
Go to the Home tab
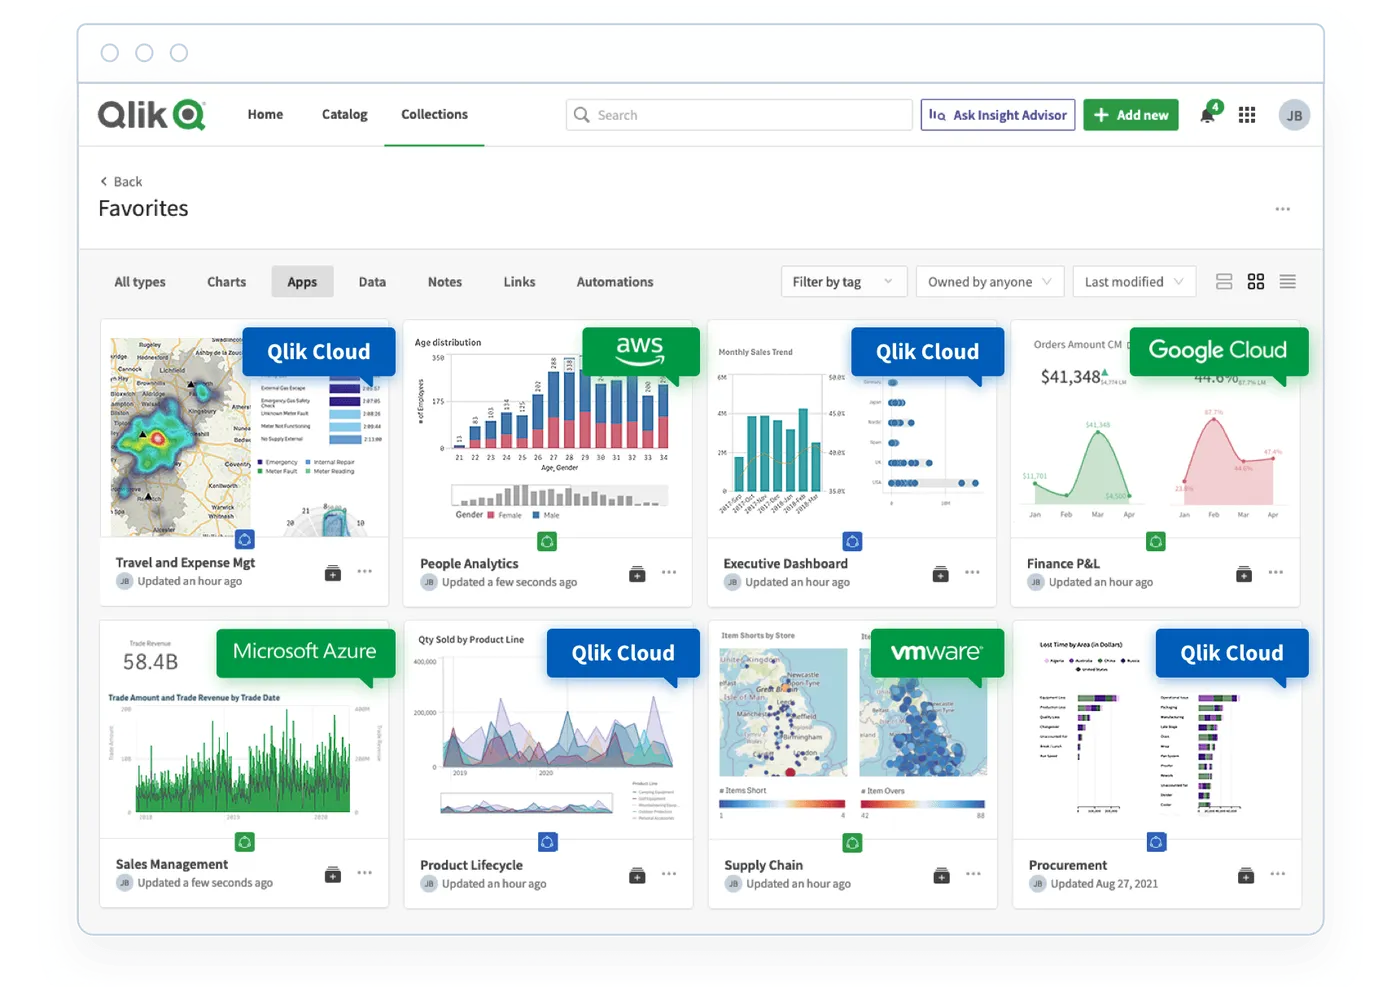click(265, 115)
